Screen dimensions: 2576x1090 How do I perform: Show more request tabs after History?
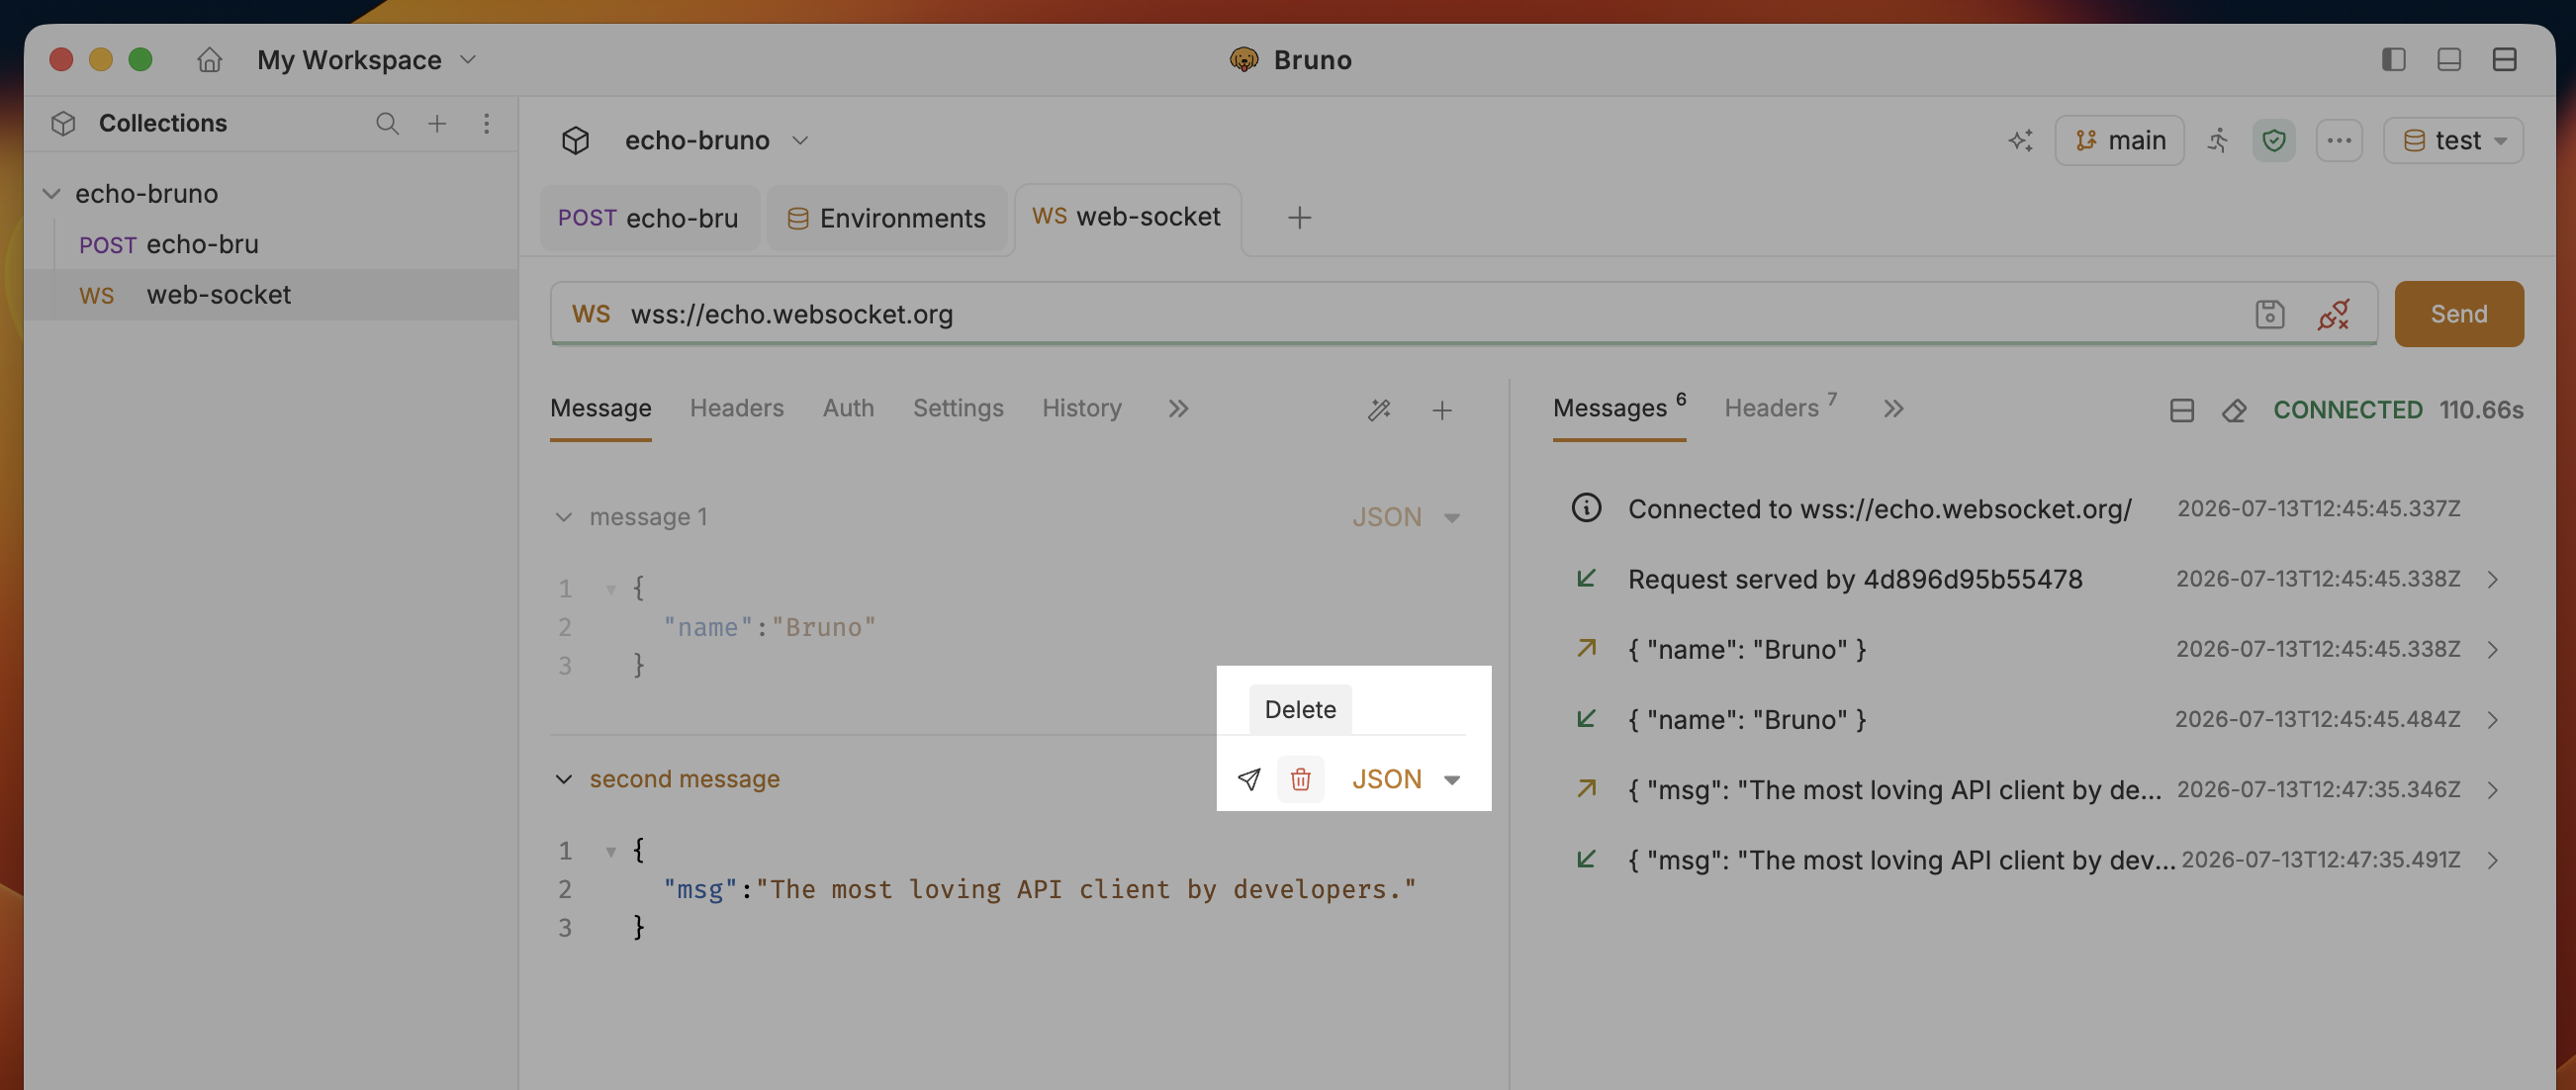point(1178,408)
